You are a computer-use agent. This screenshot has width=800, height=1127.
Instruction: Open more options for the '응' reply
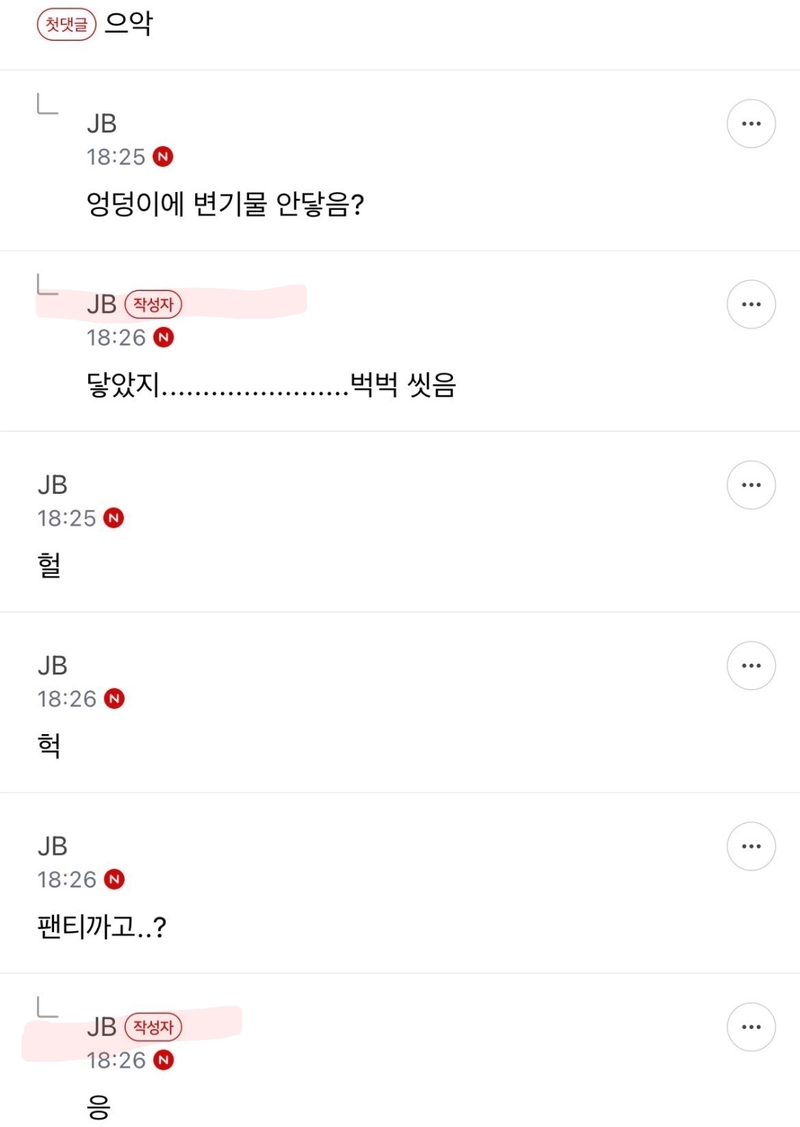pos(751,1027)
